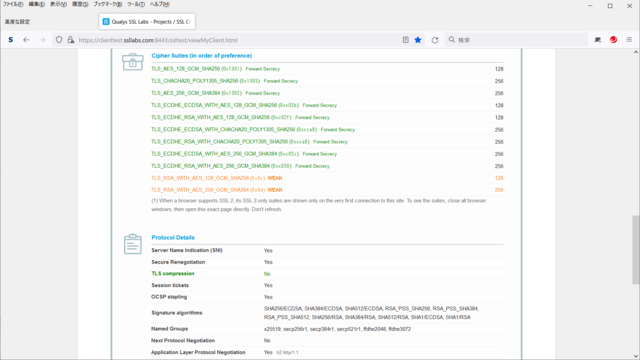This screenshot has width=640, height=360.
Task: Click the OCSP stapling label
Action: pyautogui.click(x=169, y=297)
